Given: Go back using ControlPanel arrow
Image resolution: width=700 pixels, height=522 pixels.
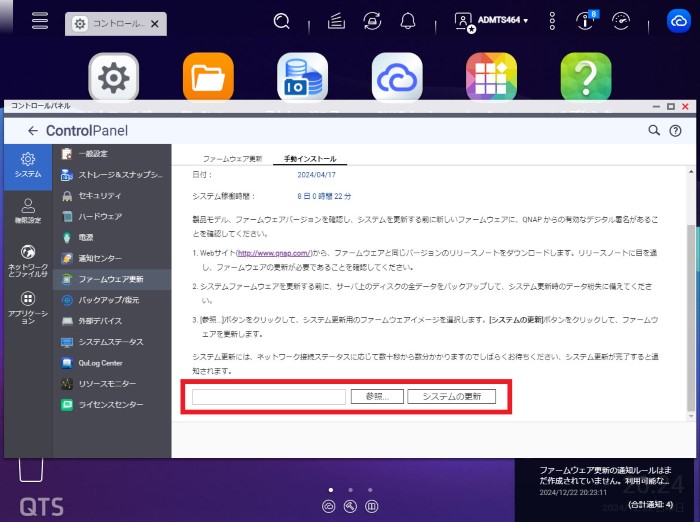Looking at the screenshot, I should (33, 130).
